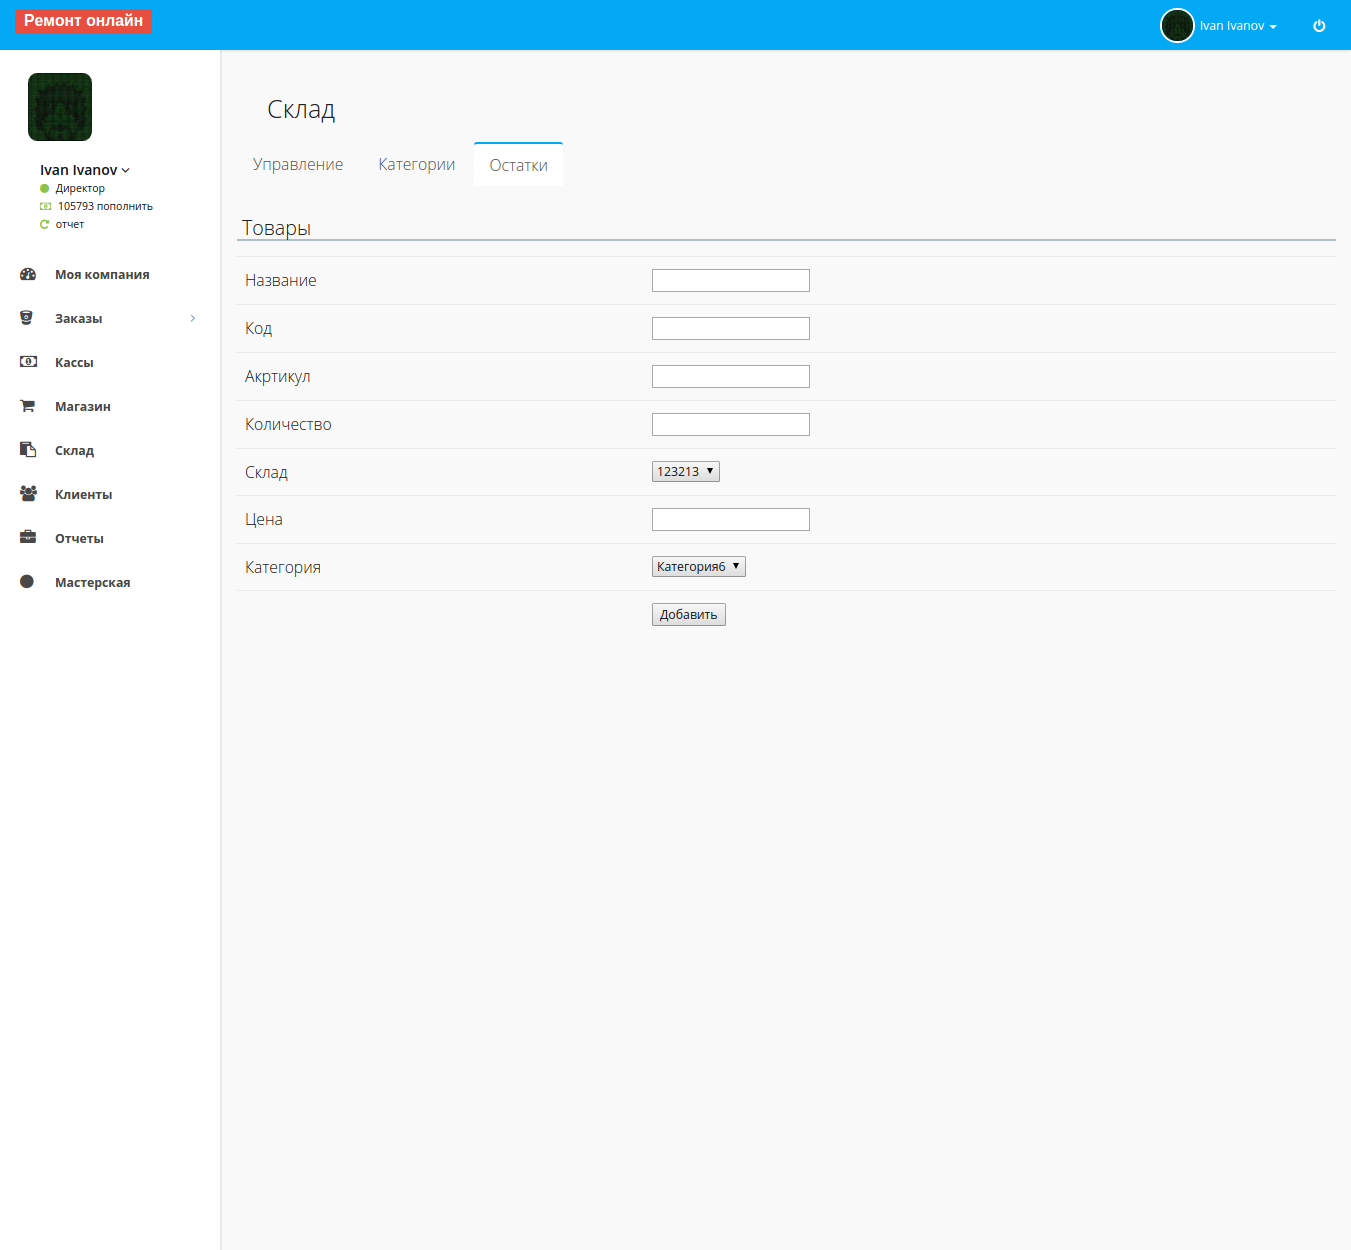This screenshot has height=1250, width=1351.
Task: Click the Мастерская circle icon
Action: 27,582
